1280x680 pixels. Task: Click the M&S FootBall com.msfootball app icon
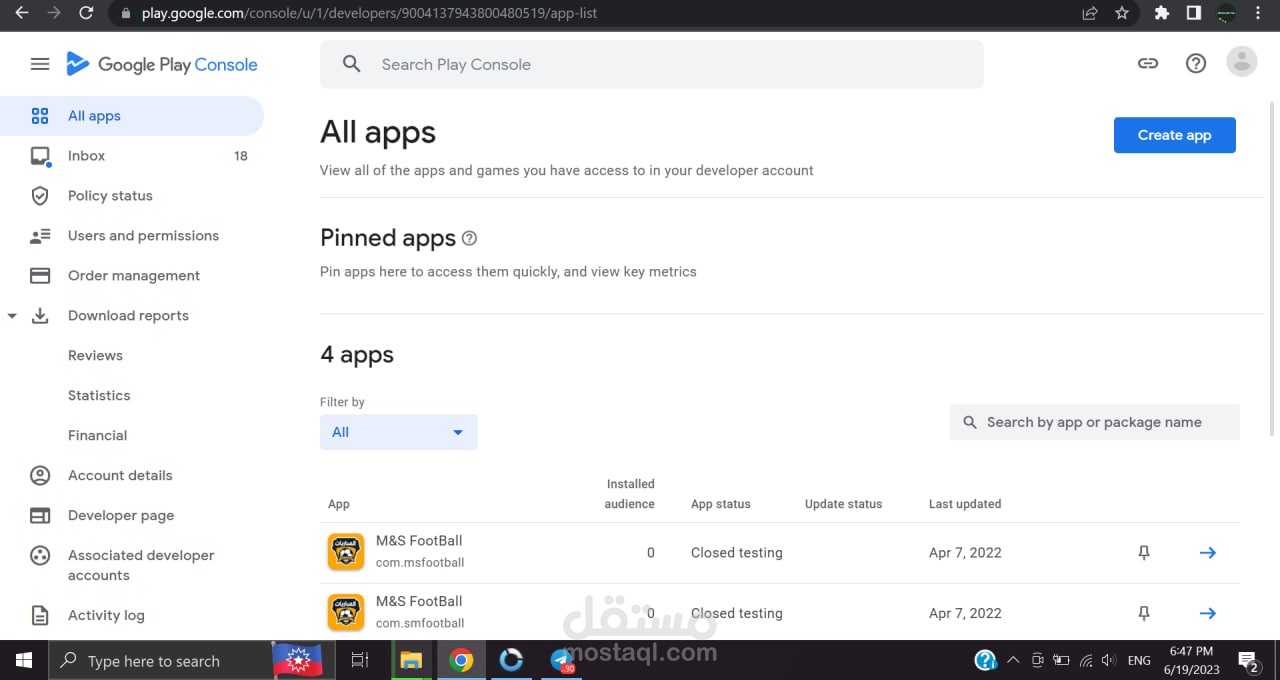(x=346, y=552)
